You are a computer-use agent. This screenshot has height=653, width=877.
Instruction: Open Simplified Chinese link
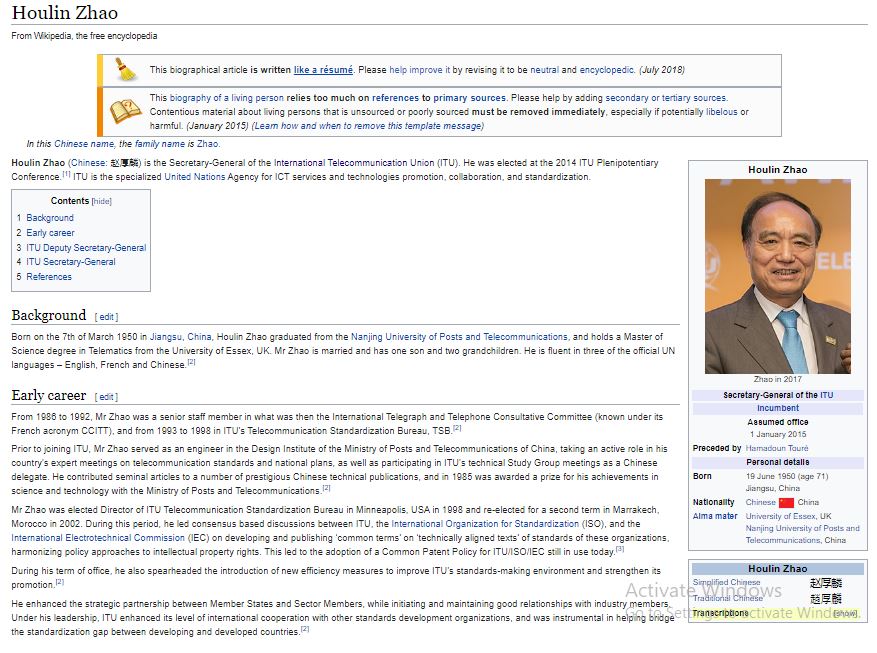[x=726, y=583]
